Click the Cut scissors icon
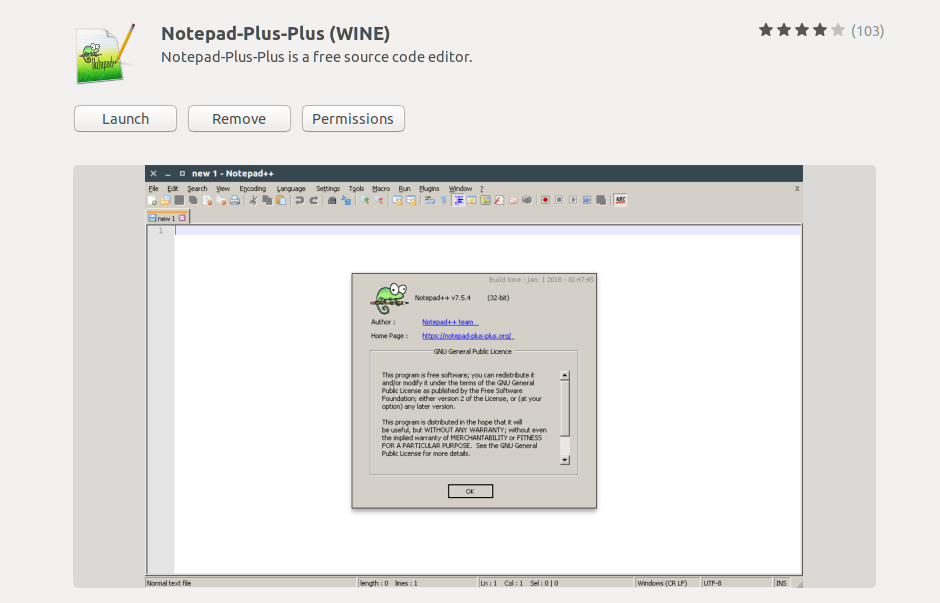Viewport: 940px width, 603px height. (x=253, y=200)
